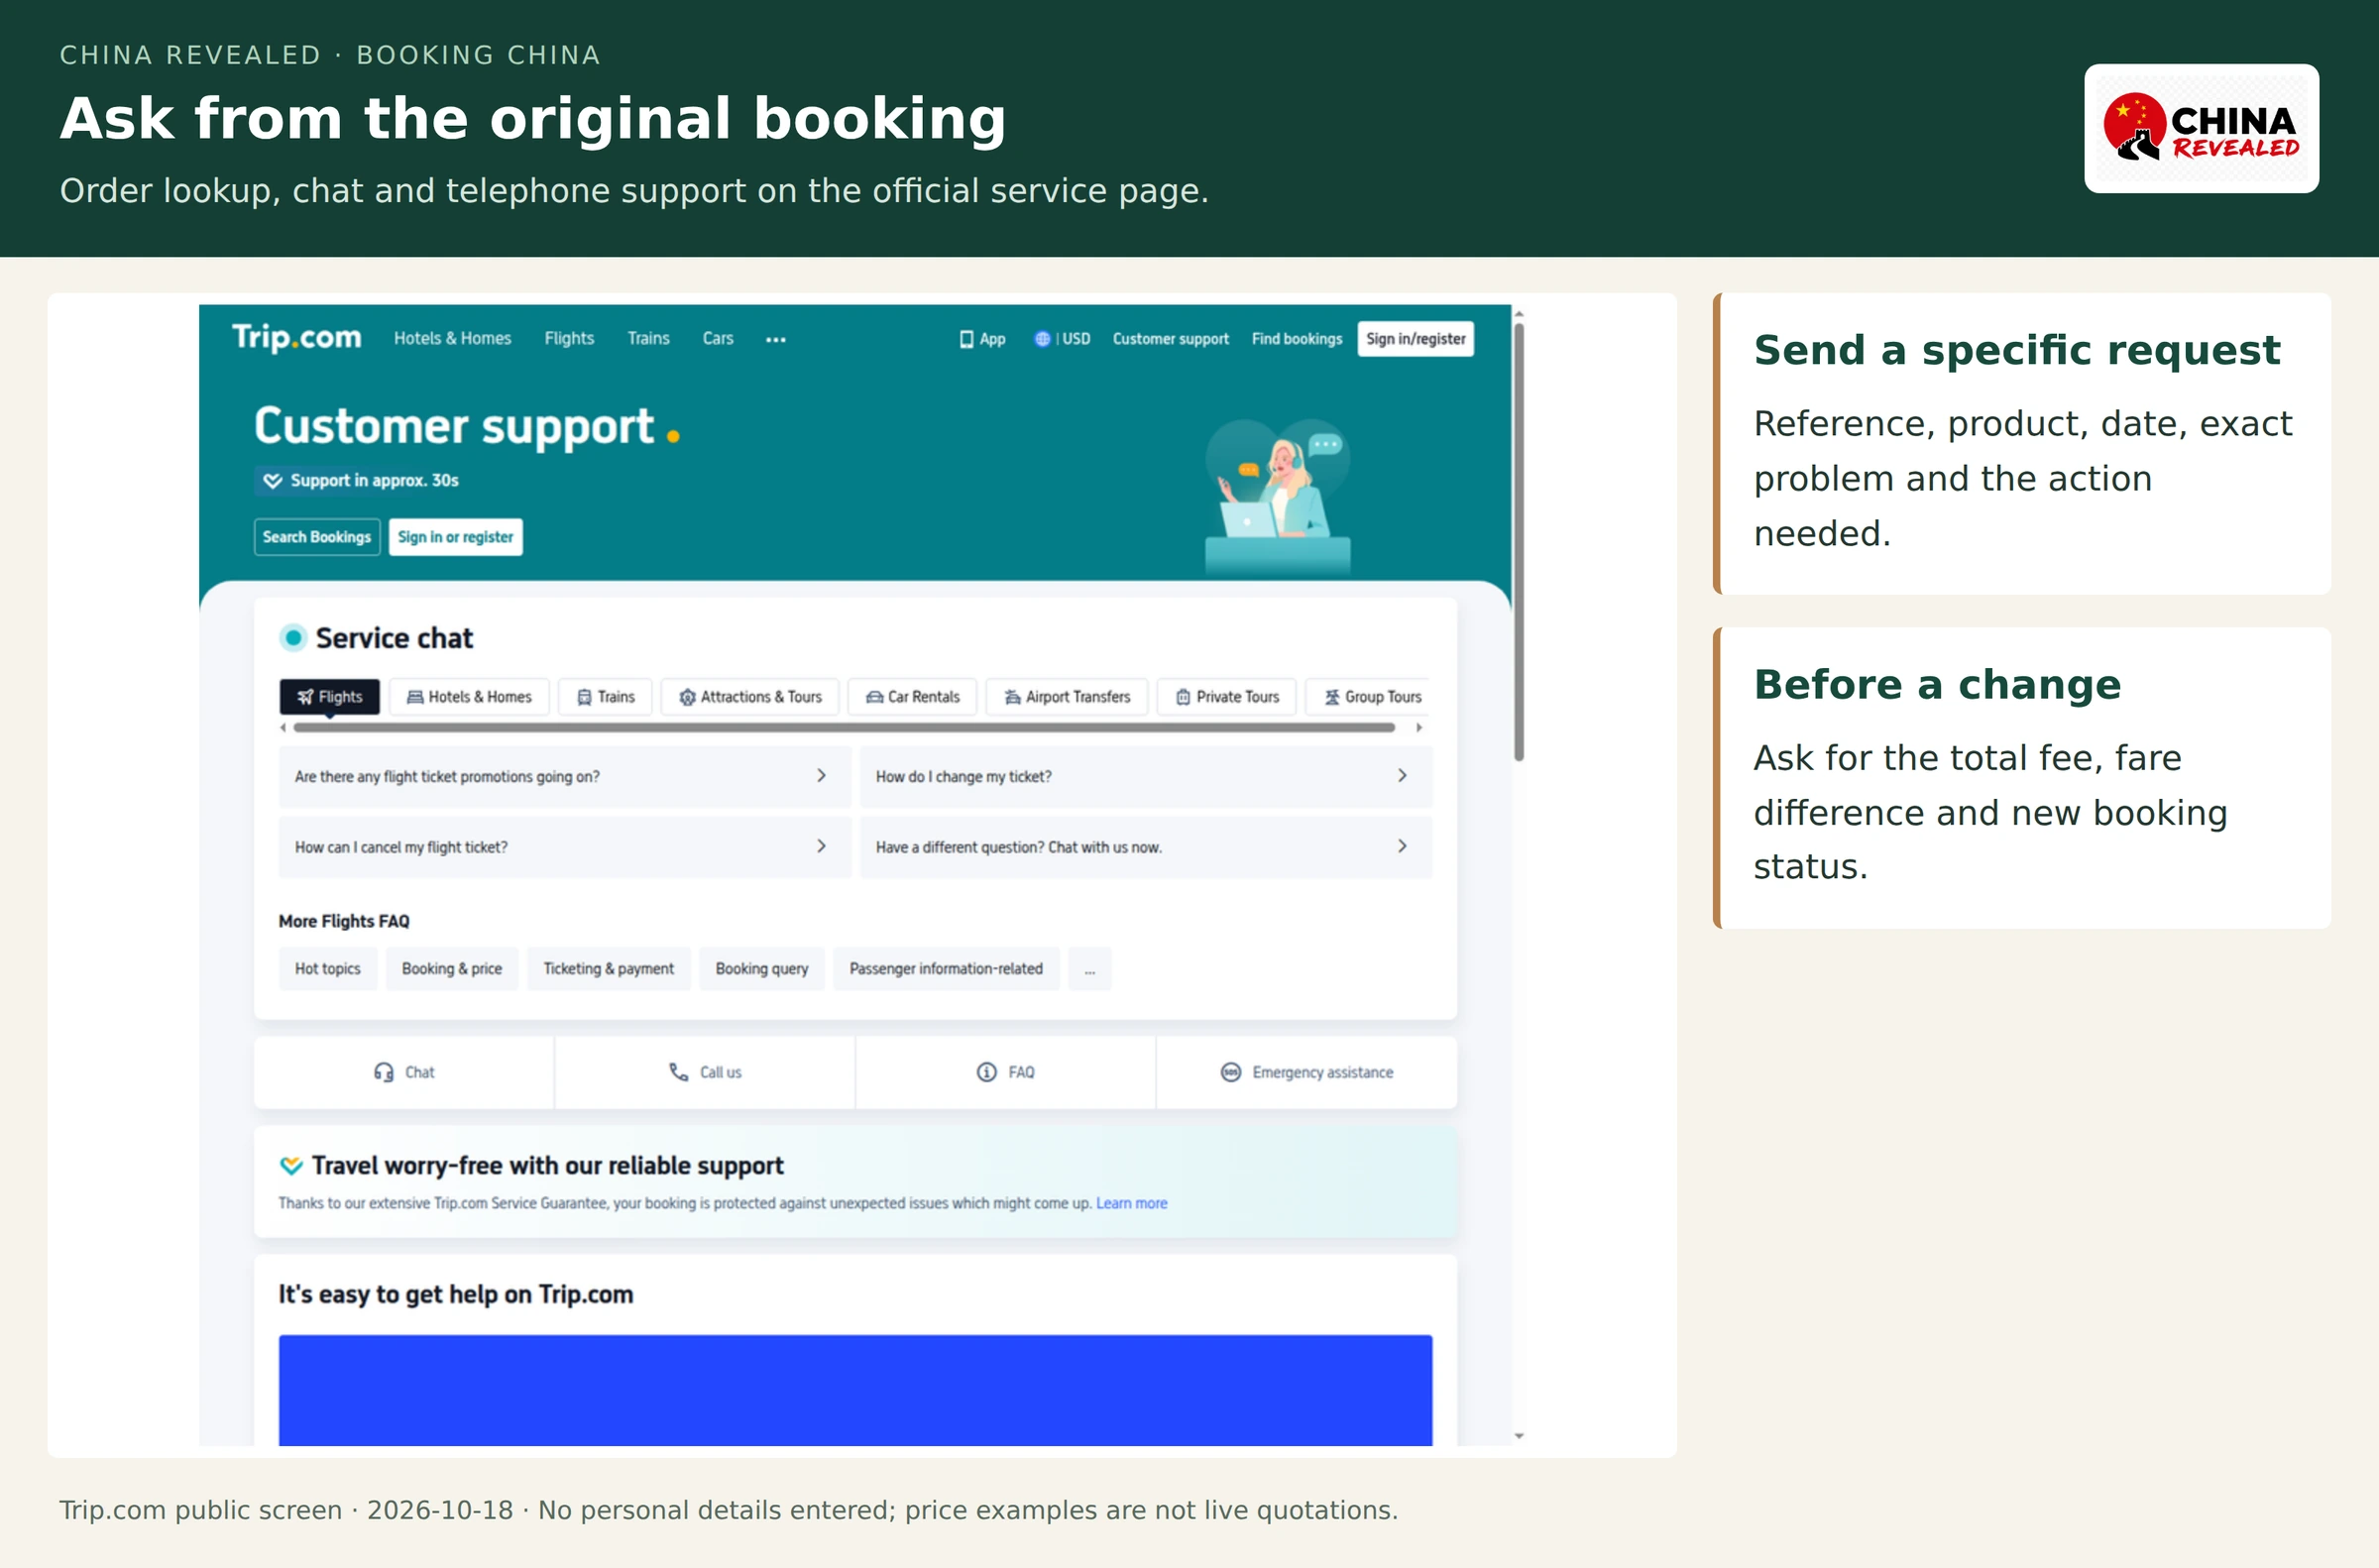This screenshot has width=2379, height=1568.
Task: Click the Emergency assistance SOS icon
Action: click(x=1230, y=1072)
